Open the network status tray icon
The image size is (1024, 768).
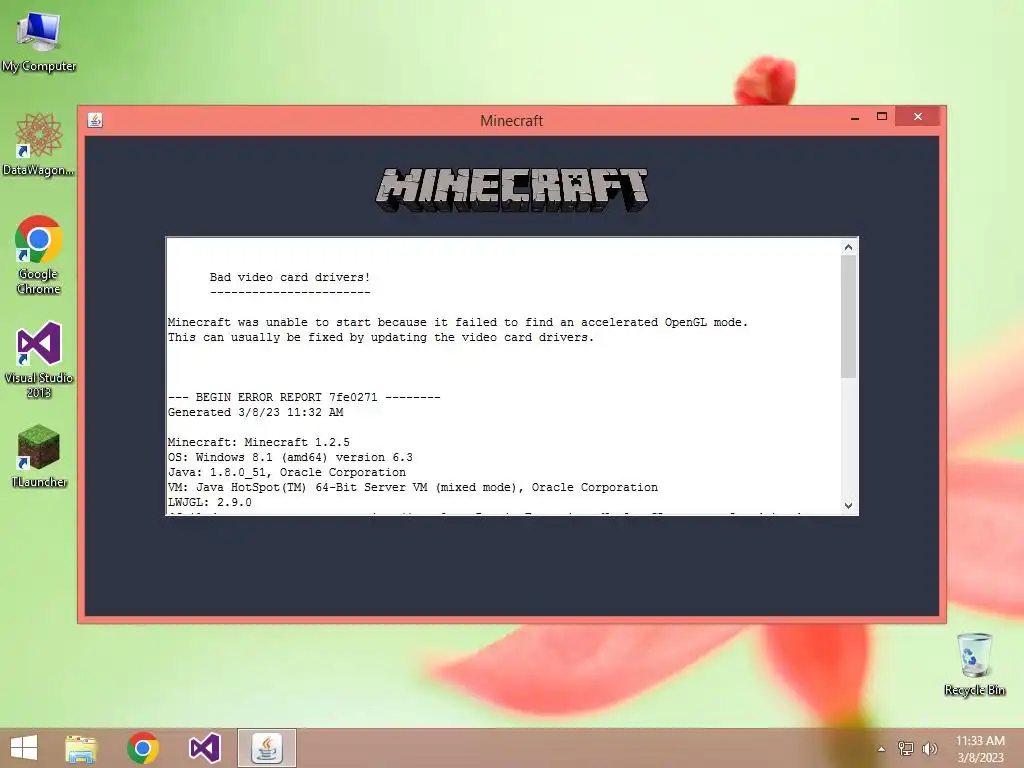tap(905, 748)
